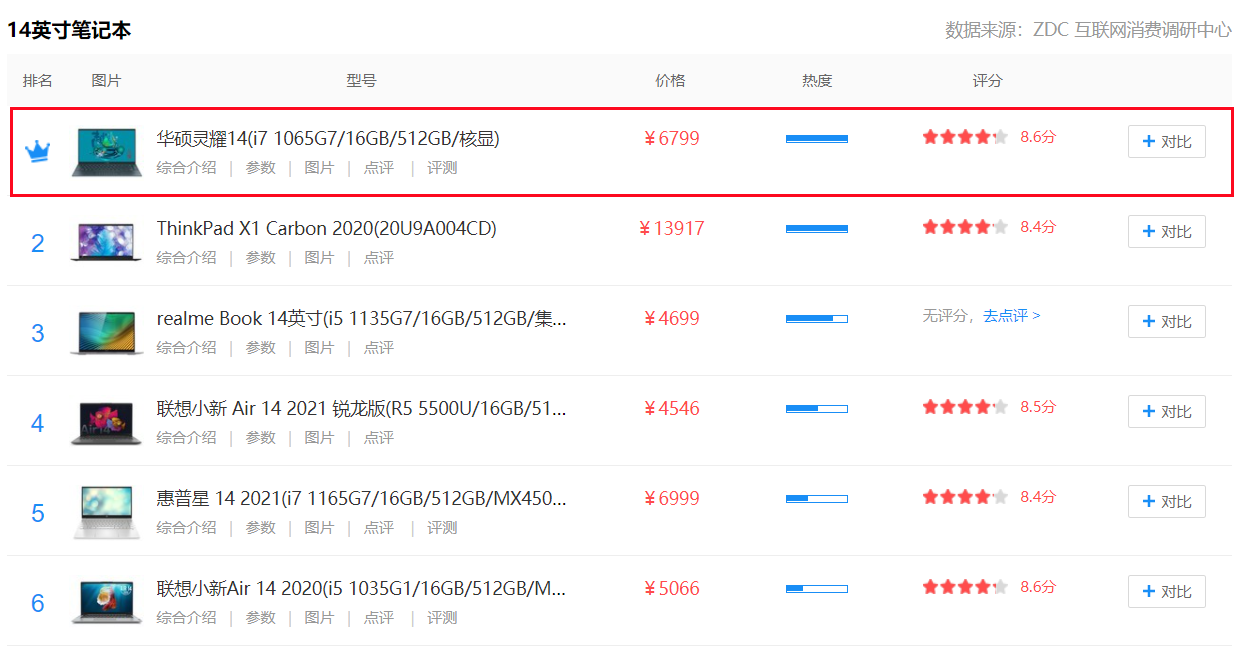Click the blue crown rank icon

(x=37, y=152)
